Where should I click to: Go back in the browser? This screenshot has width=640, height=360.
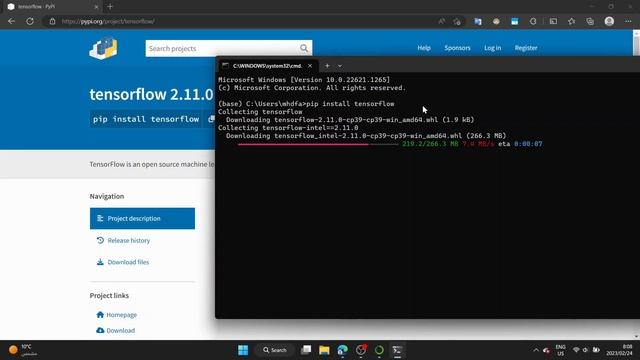click(x=11, y=21)
